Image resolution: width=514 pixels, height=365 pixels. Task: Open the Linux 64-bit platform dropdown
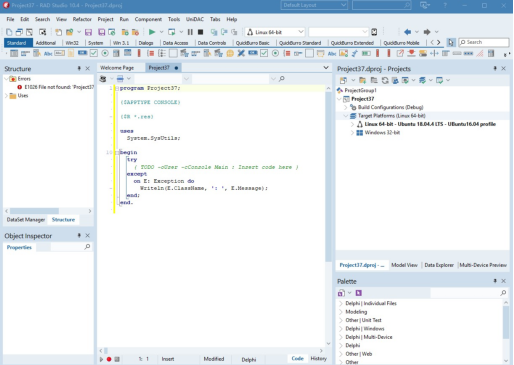301,32
